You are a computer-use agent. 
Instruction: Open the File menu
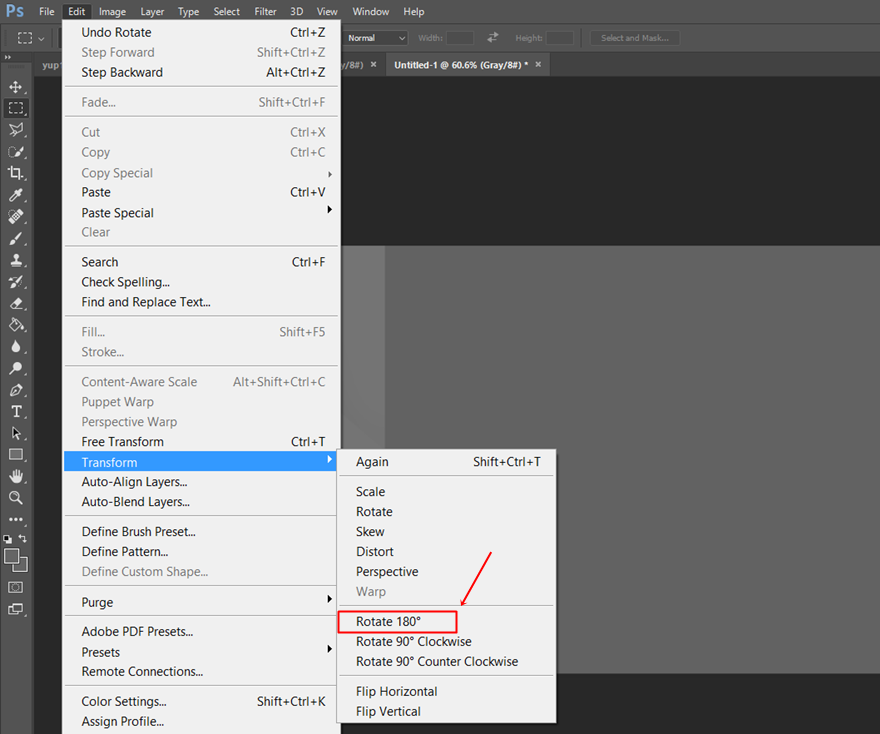(47, 11)
